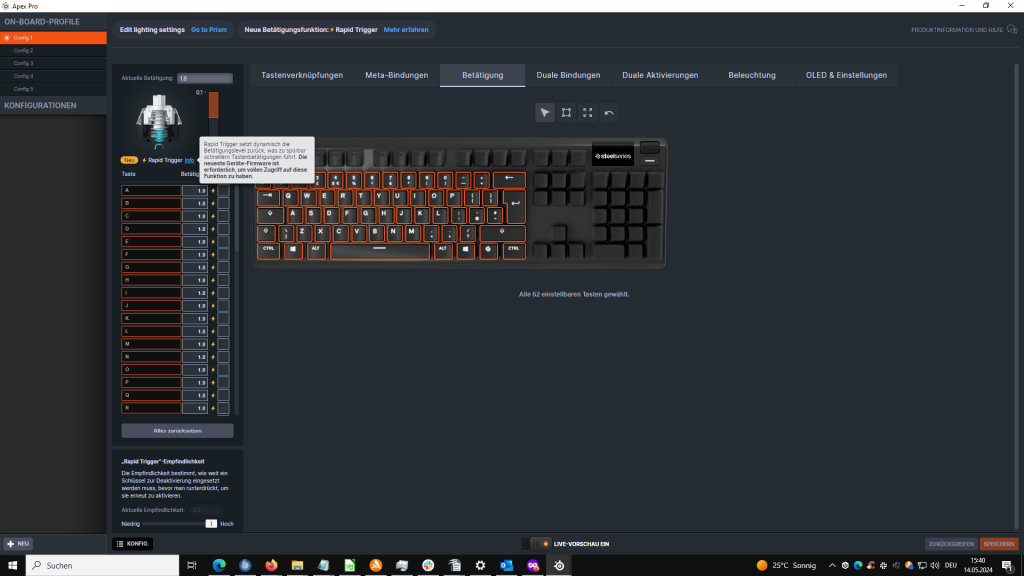The width and height of the screenshot is (1024, 576).
Task: Create new config with NEU button
Action: click(x=18, y=543)
